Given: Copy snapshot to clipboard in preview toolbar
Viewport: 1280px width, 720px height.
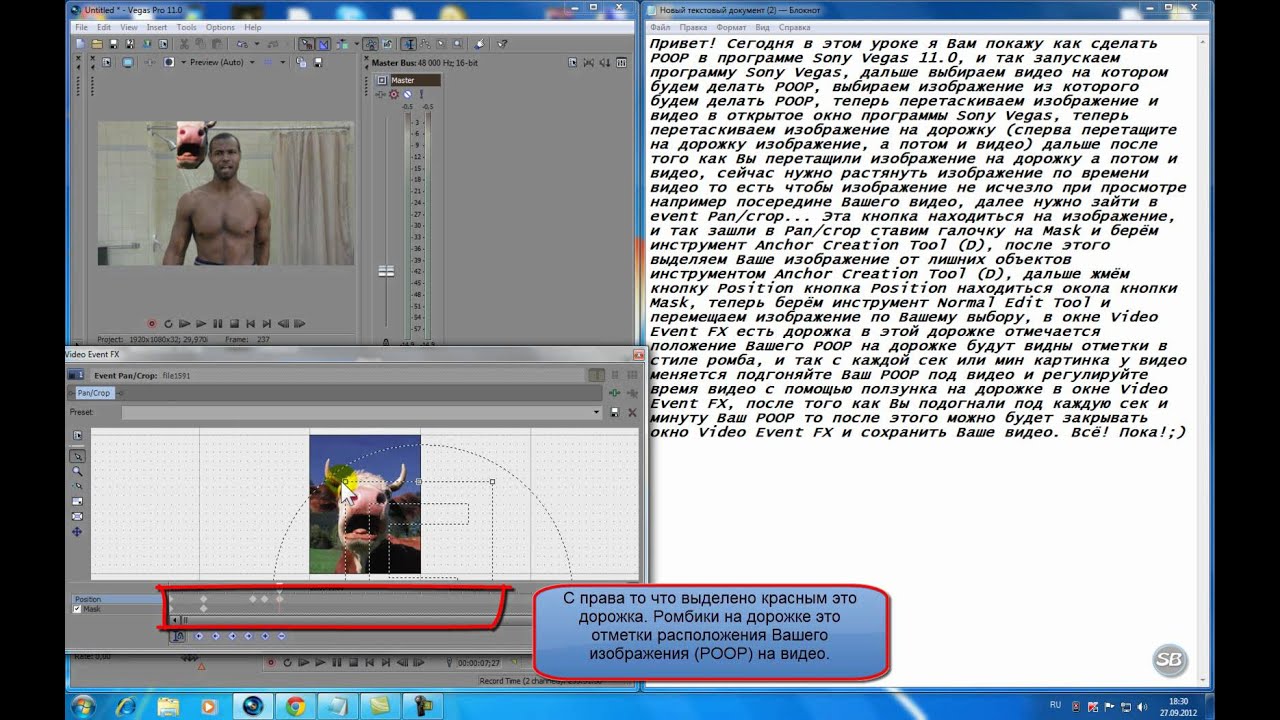Looking at the screenshot, I should coord(301,62).
